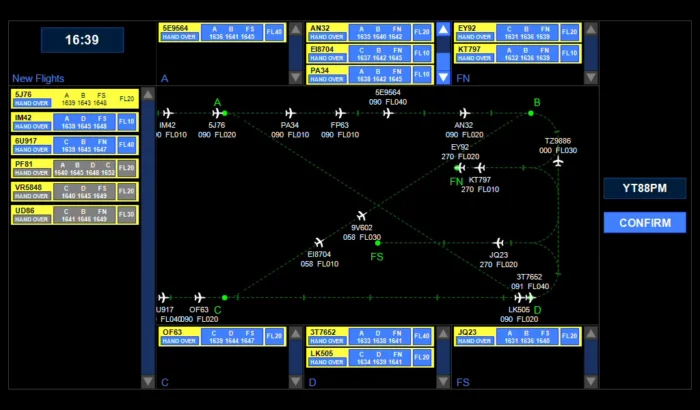The image size is (700, 410).
Task: Click highlighted down arrow beside PA34 strip
Action: click(x=443, y=77)
